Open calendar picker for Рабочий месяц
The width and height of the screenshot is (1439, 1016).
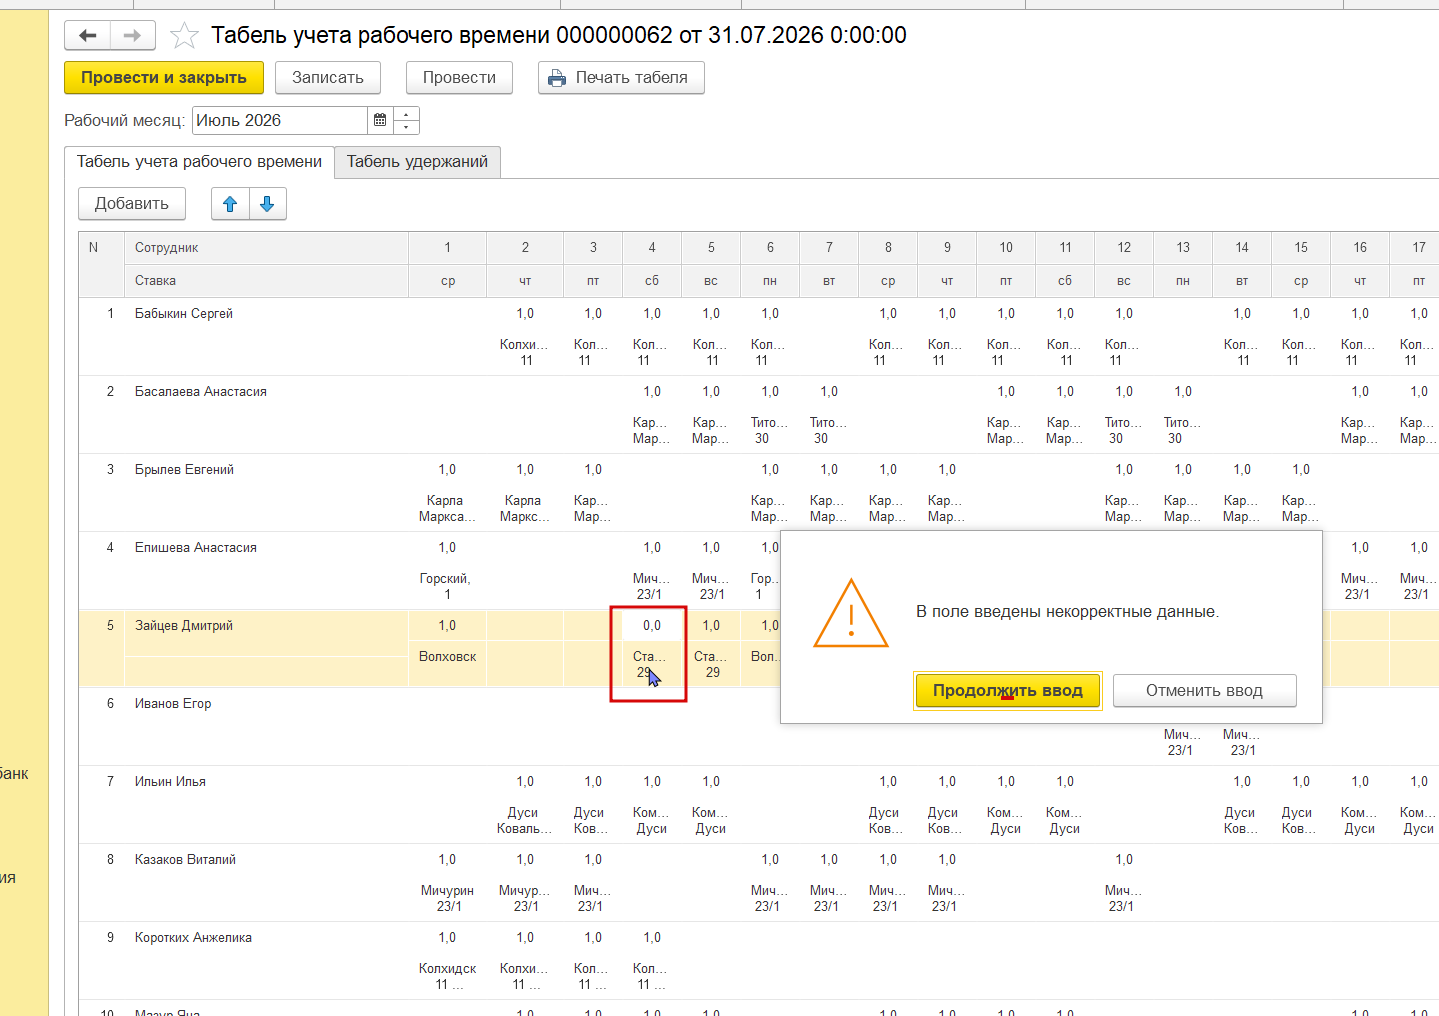[x=380, y=120]
